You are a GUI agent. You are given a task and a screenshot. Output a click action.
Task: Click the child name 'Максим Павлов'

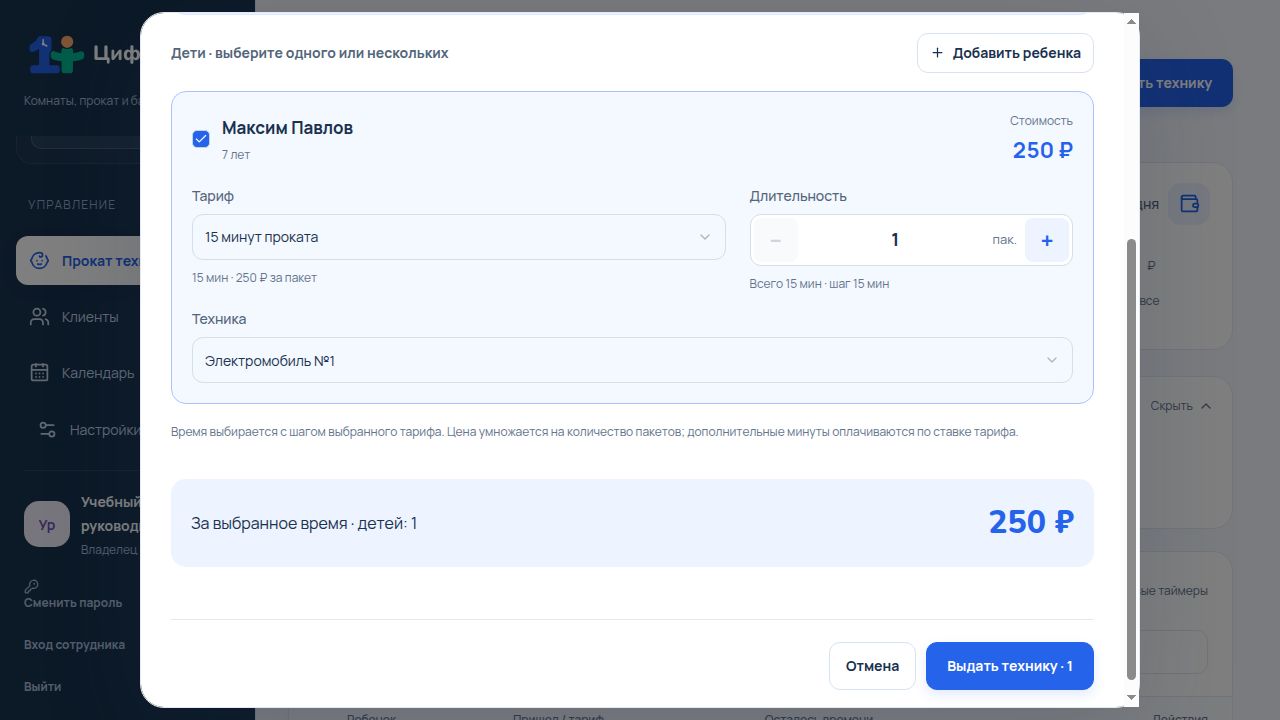[287, 128]
